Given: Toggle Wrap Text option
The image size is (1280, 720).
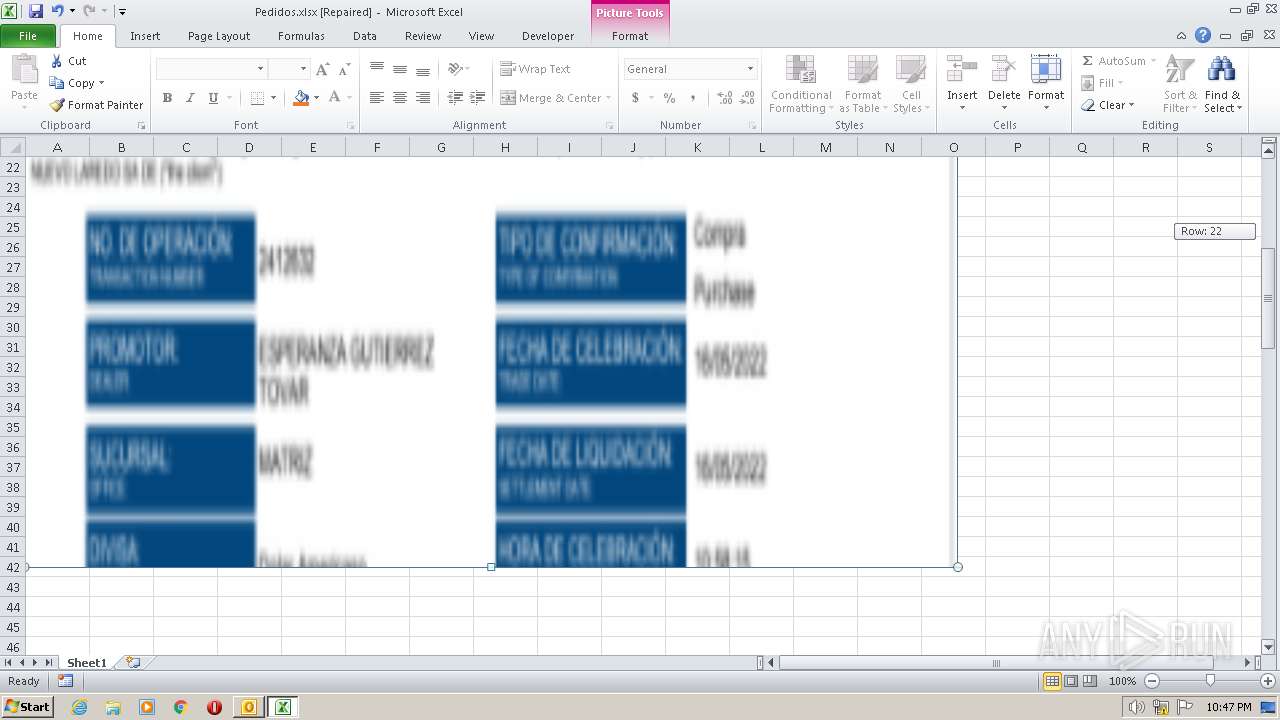Looking at the screenshot, I should pyautogui.click(x=536, y=69).
